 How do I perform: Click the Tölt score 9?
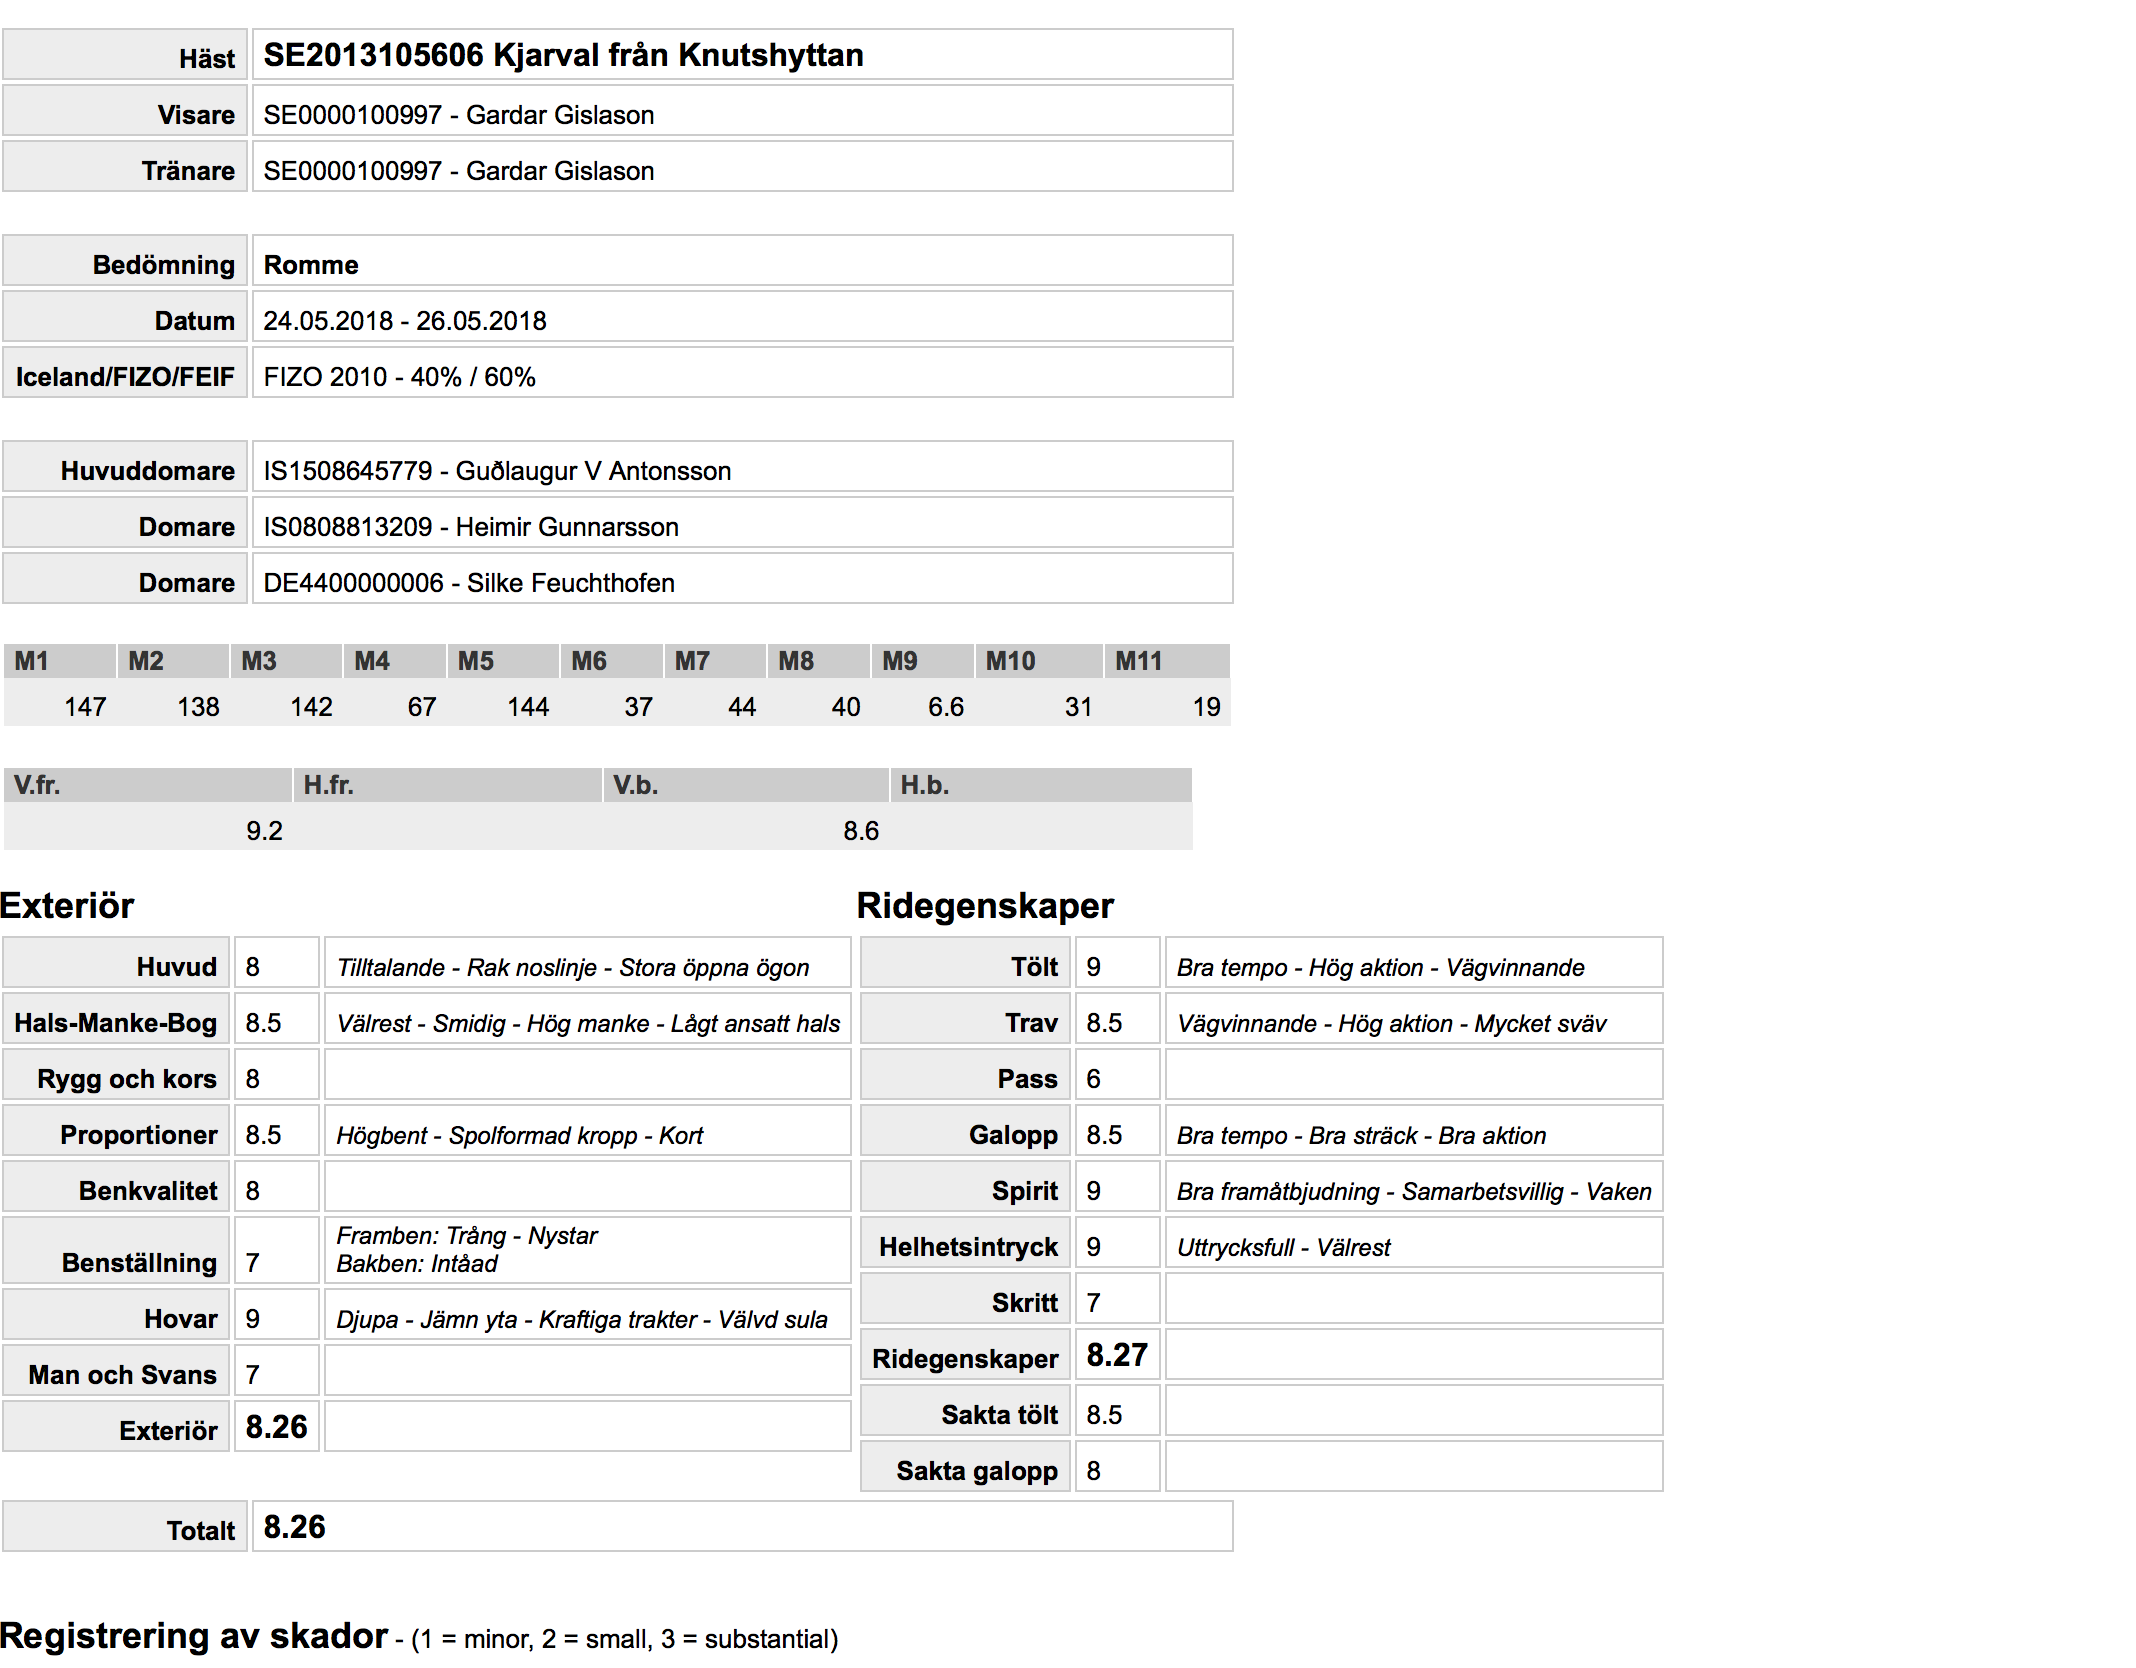click(x=1094, y=967)
